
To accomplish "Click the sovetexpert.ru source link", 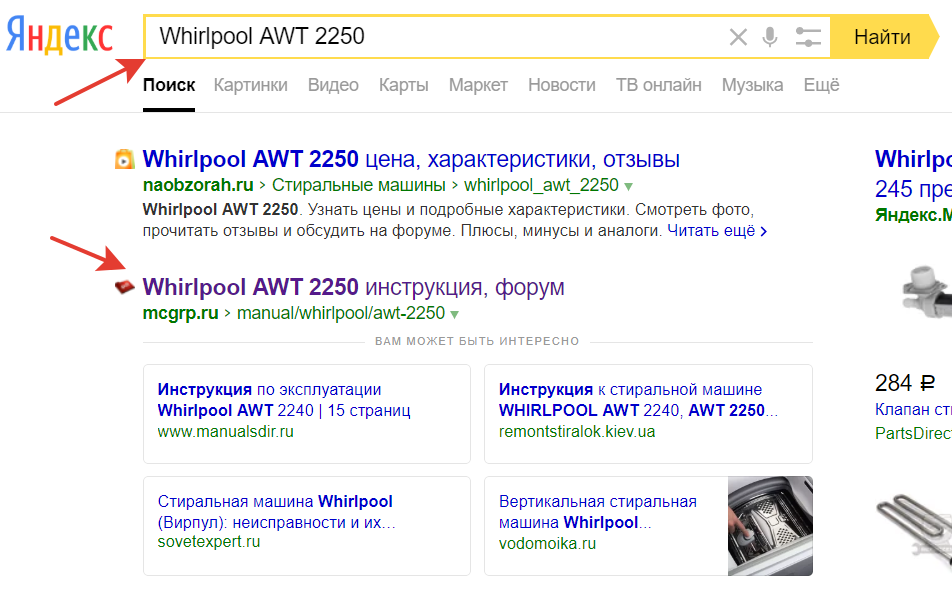I will coord(209,541).
